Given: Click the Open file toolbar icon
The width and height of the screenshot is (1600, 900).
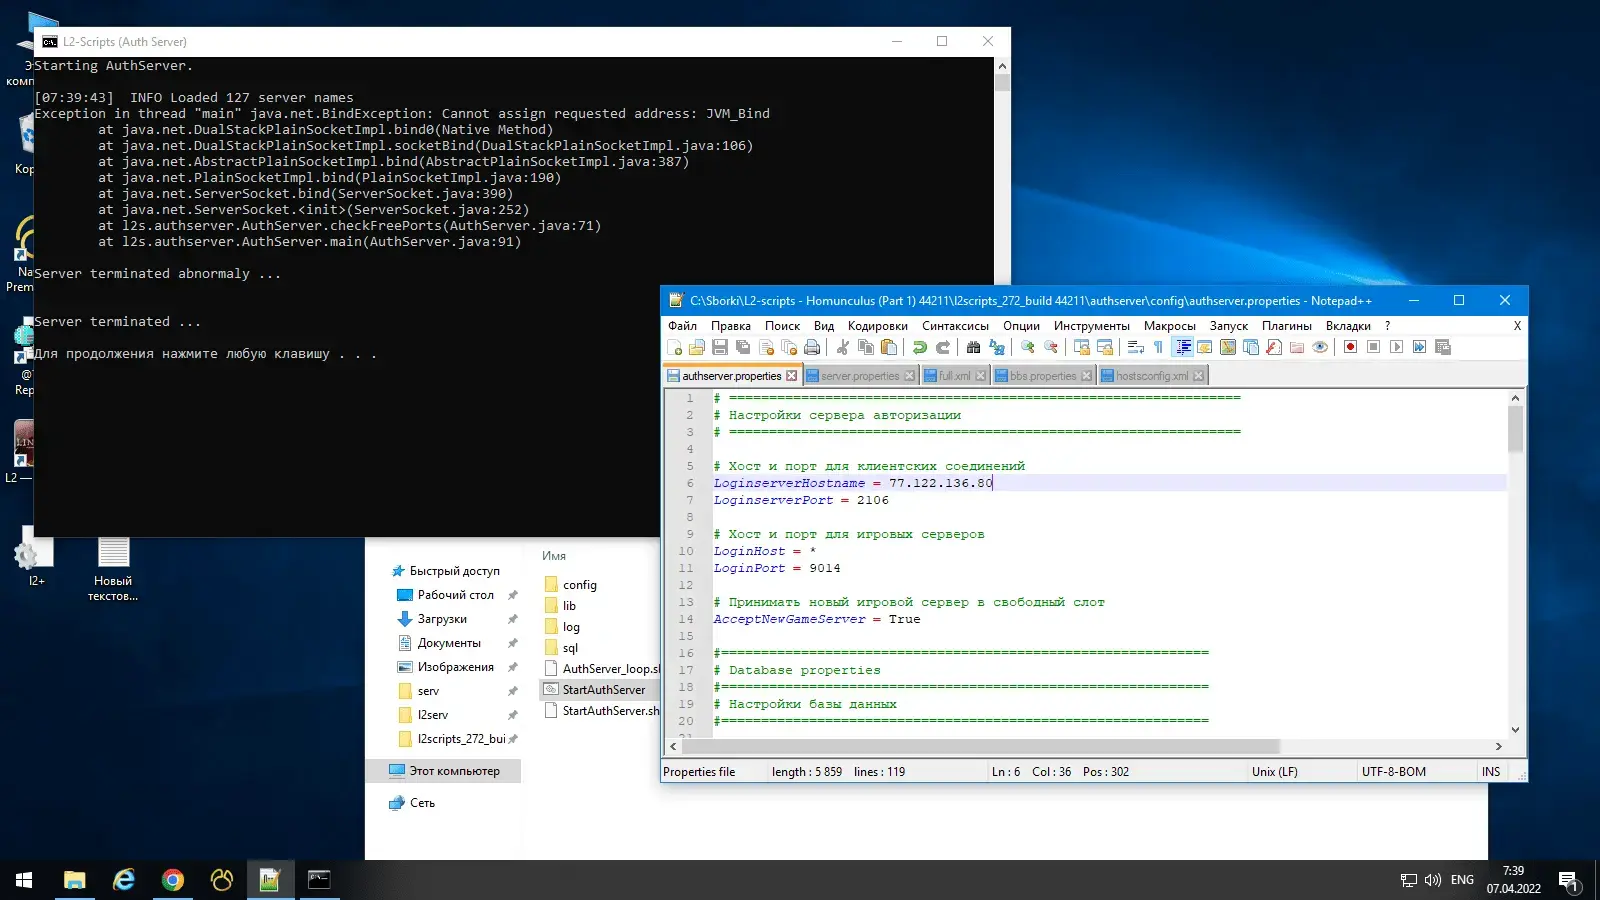Looking at the screenshot, I should click(697, 347).
